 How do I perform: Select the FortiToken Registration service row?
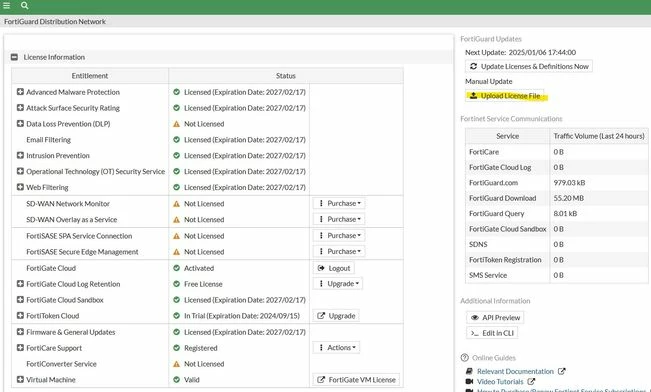pyautogui.click(x=556, y=260)
